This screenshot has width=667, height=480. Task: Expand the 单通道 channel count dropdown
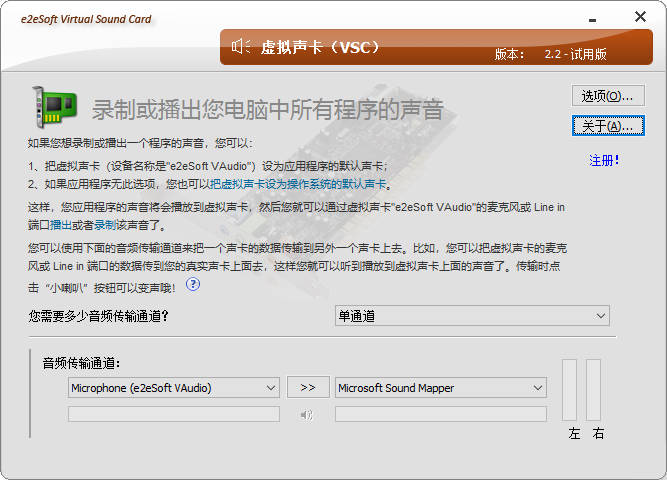click(472, 316)
